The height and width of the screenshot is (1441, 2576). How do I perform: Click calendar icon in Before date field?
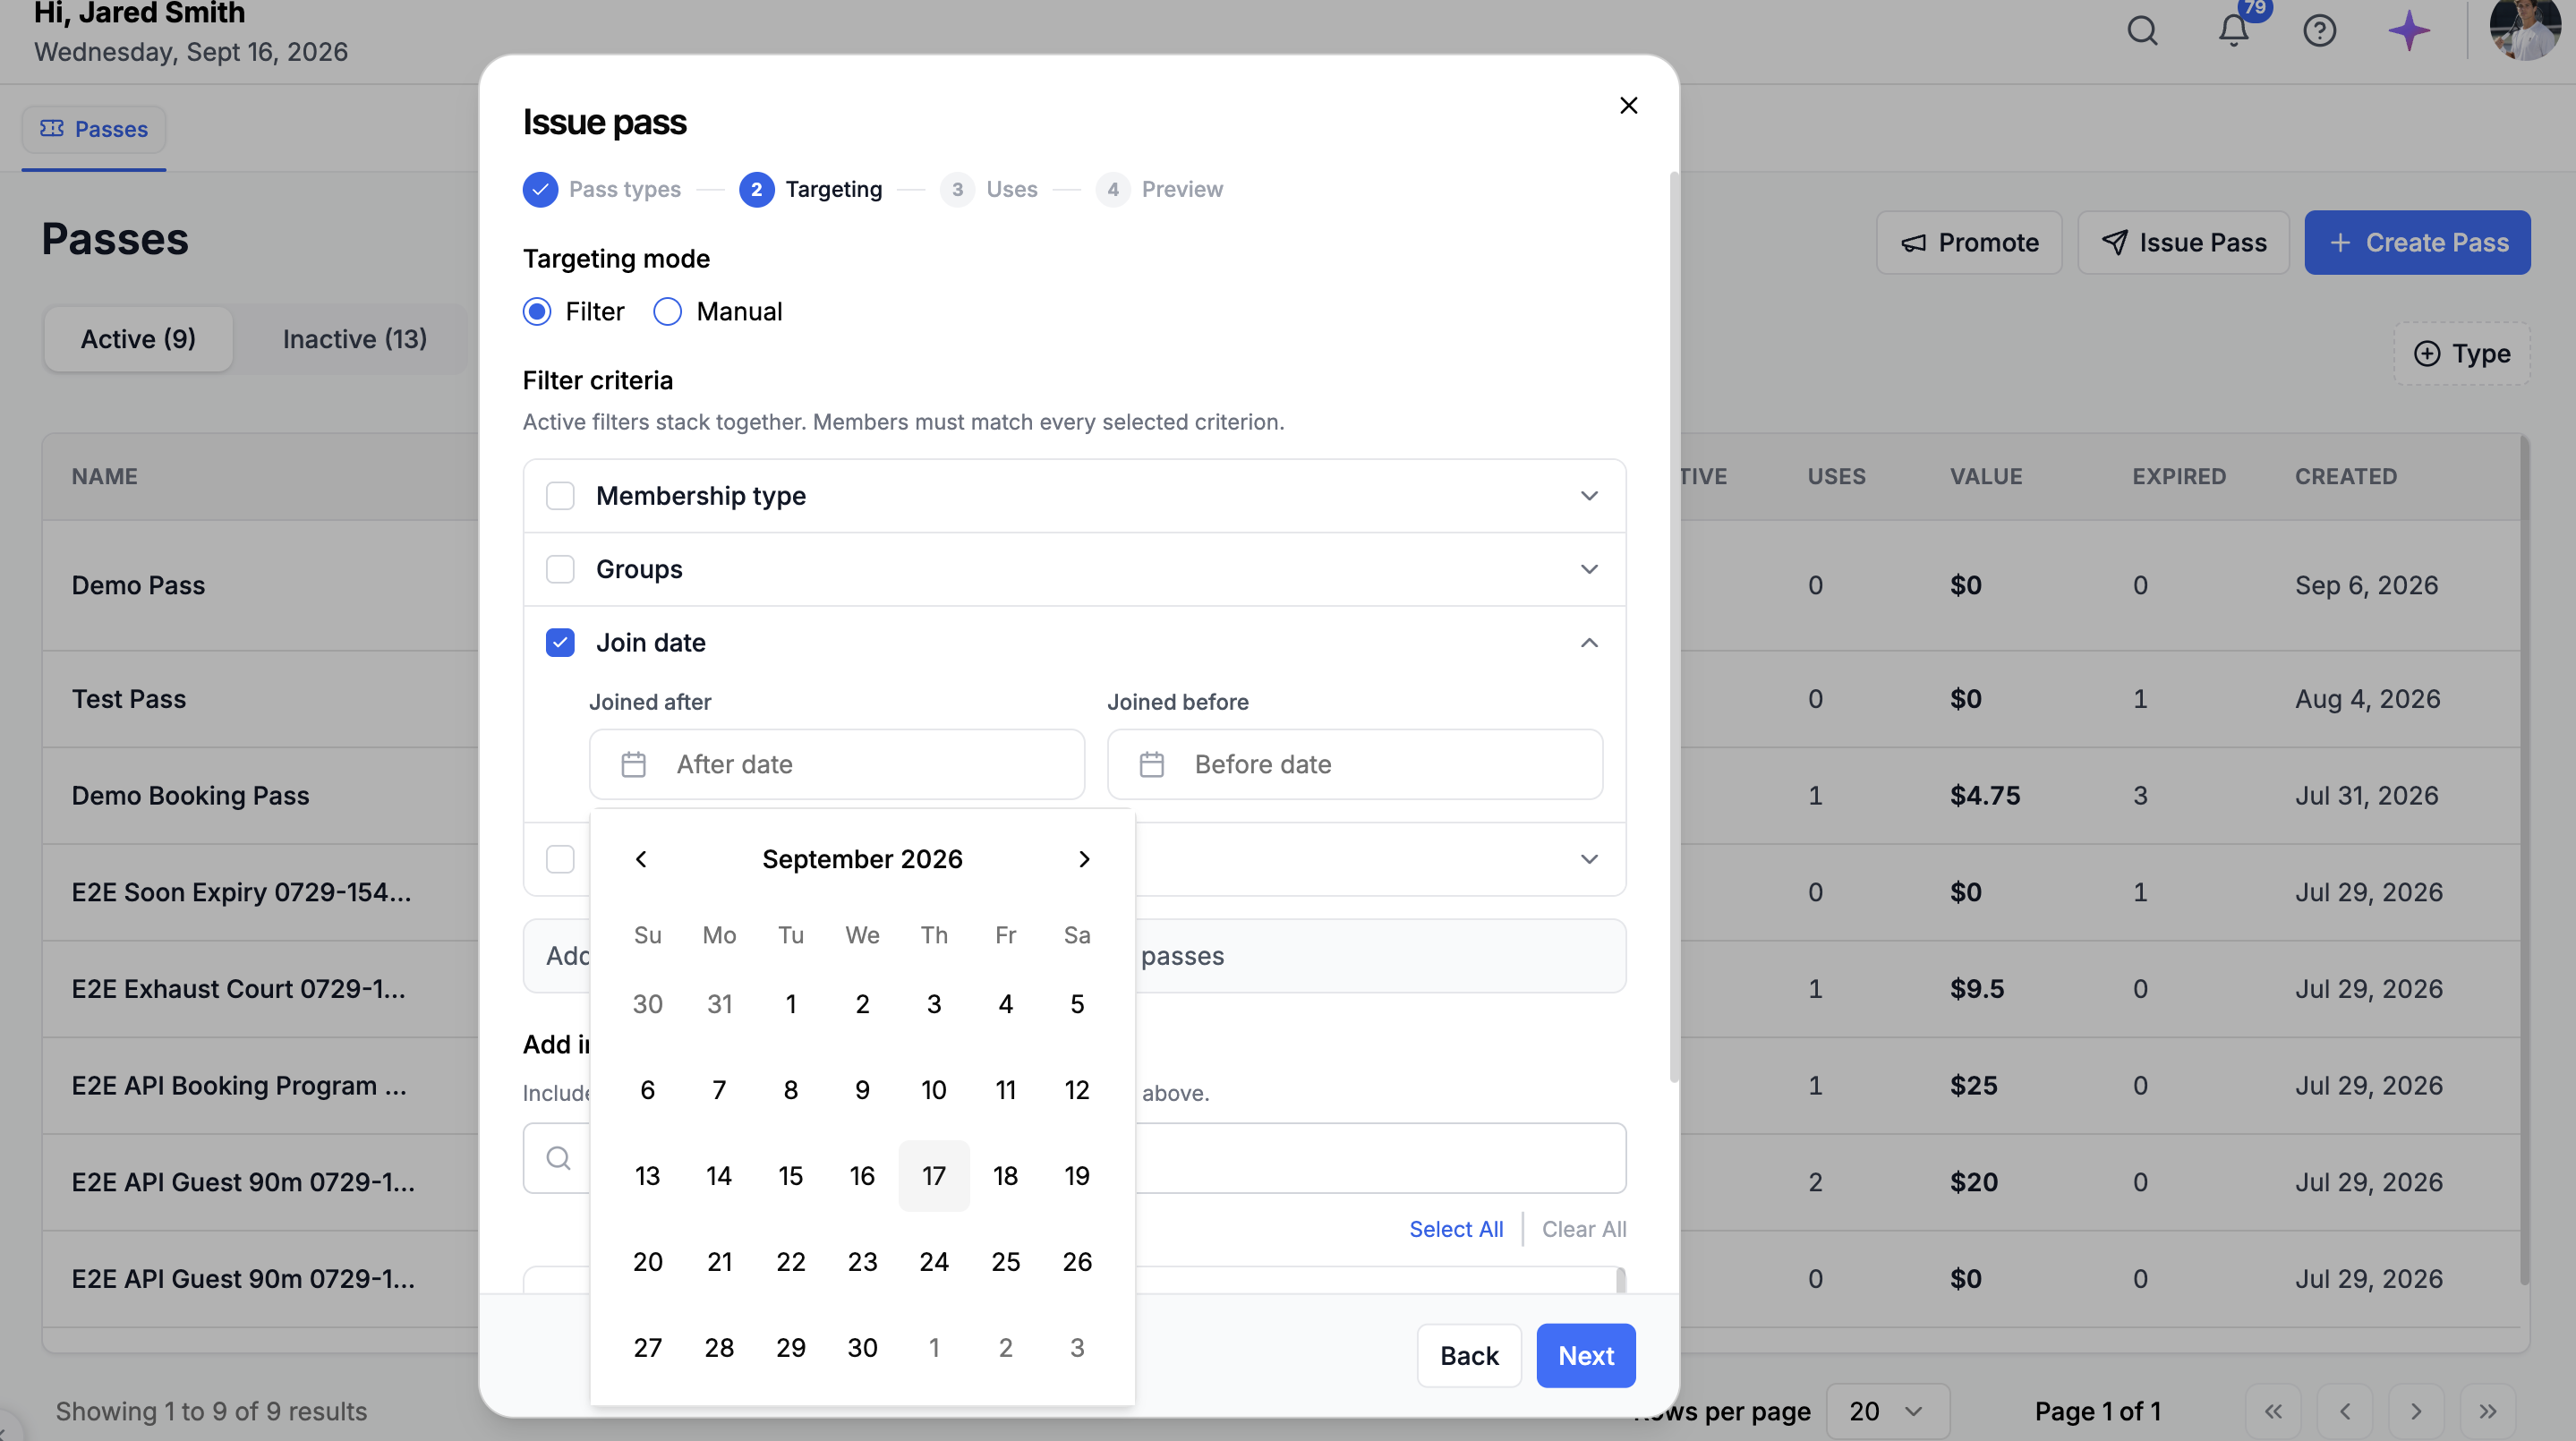[x=1151, y=764]
